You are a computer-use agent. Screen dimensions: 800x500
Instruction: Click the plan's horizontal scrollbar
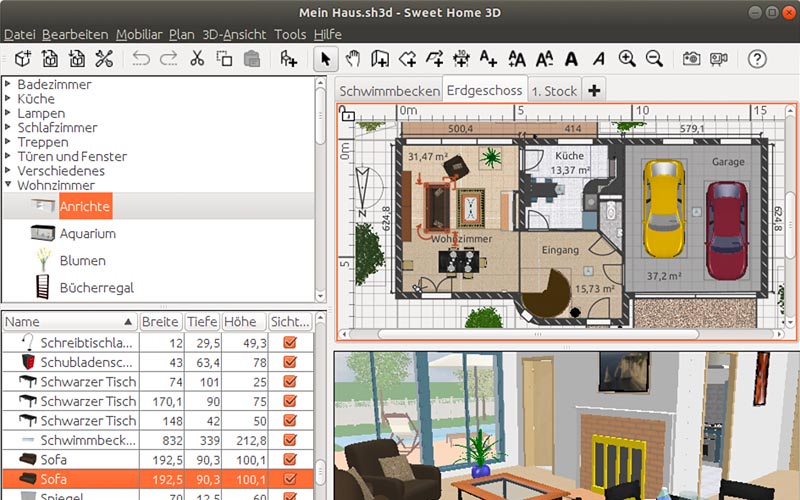click(538, 334)
